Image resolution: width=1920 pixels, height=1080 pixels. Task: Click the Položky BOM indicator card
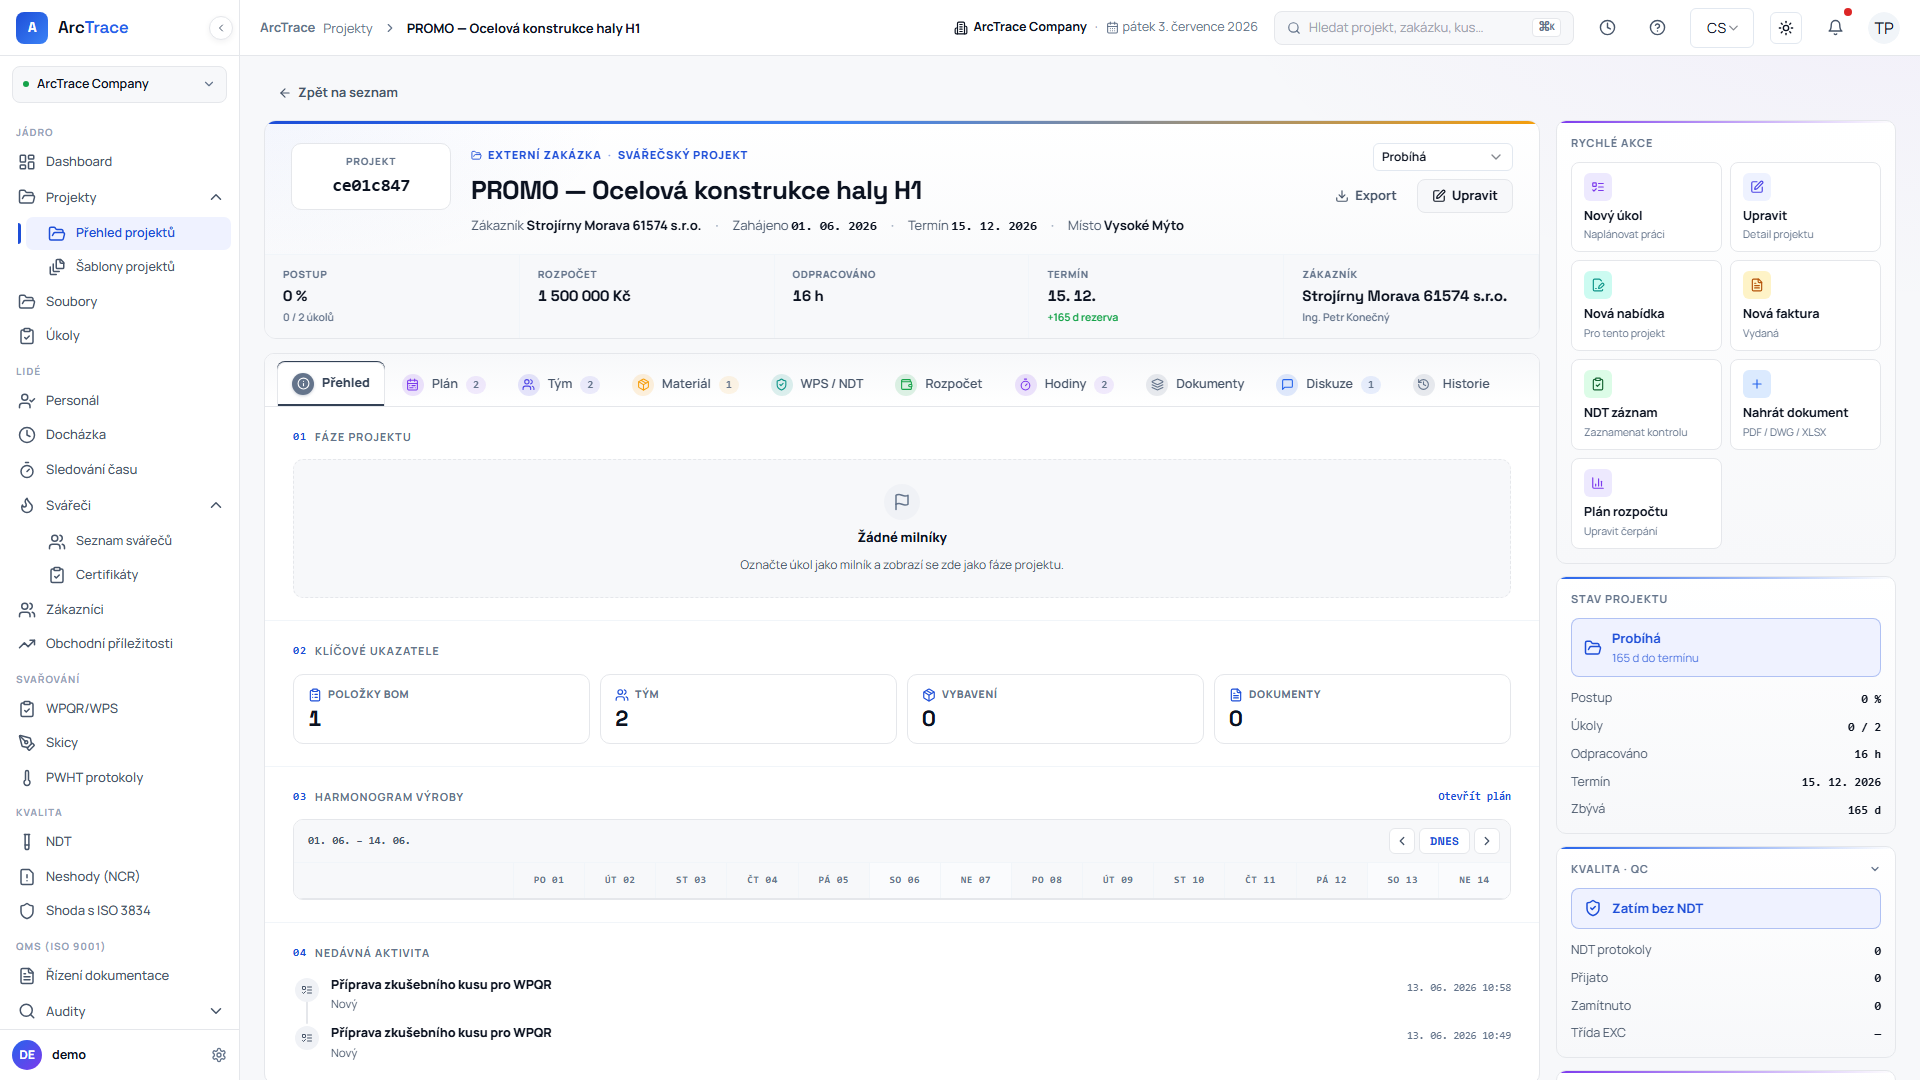coord(441,710)
